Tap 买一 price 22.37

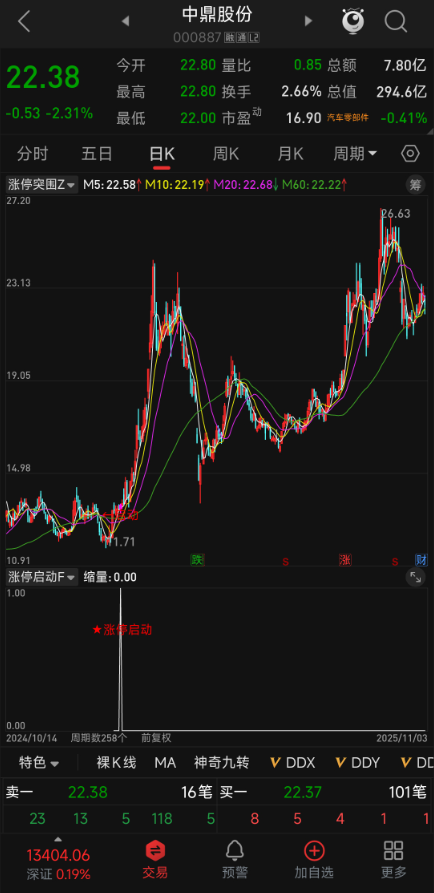click(302, 792)
